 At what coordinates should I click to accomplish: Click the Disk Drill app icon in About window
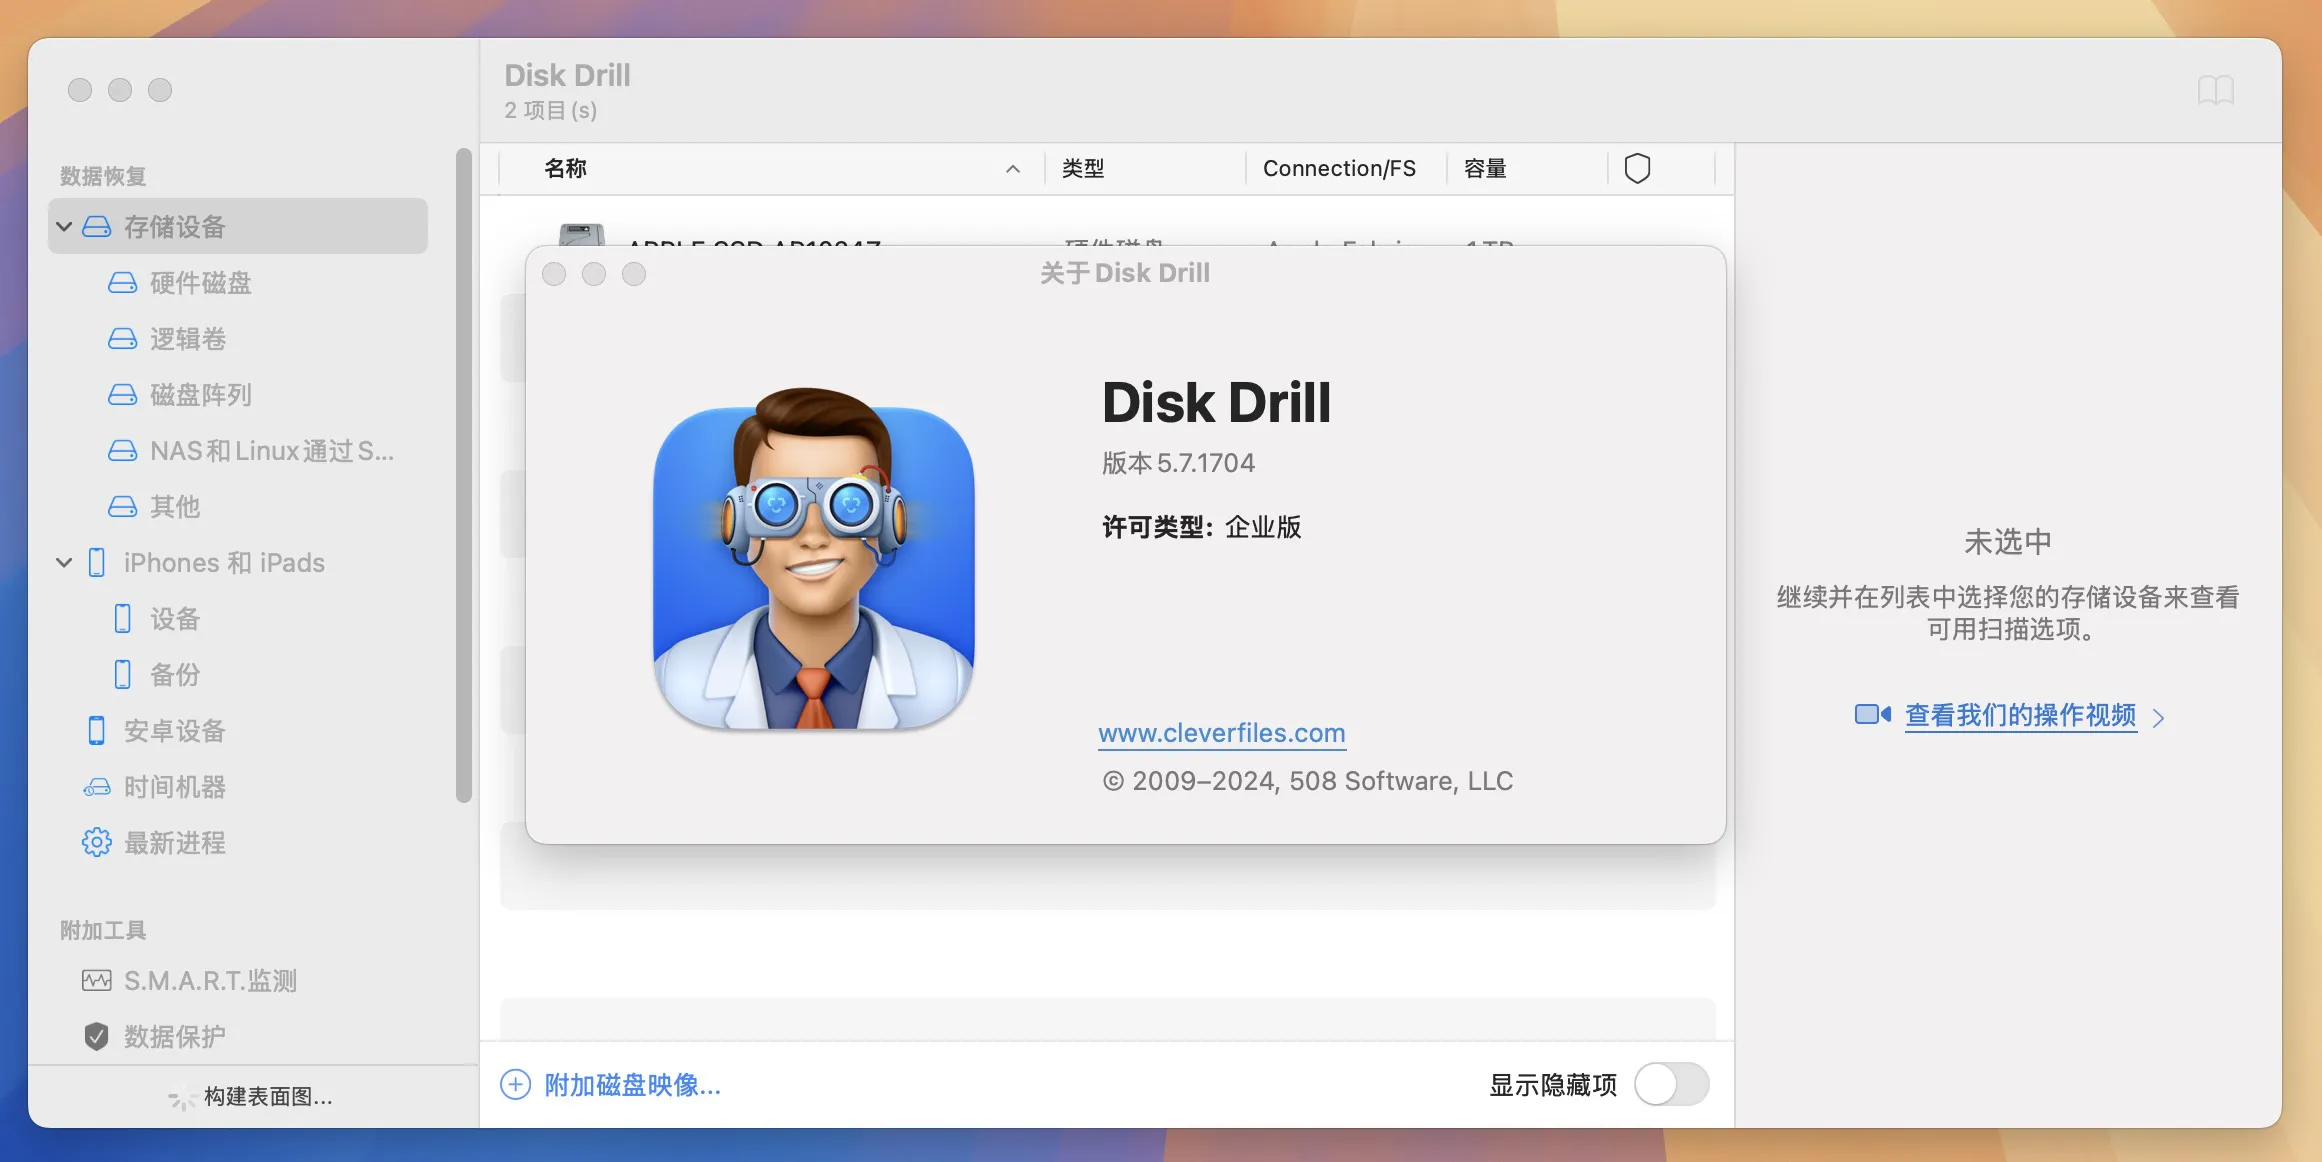813,560
